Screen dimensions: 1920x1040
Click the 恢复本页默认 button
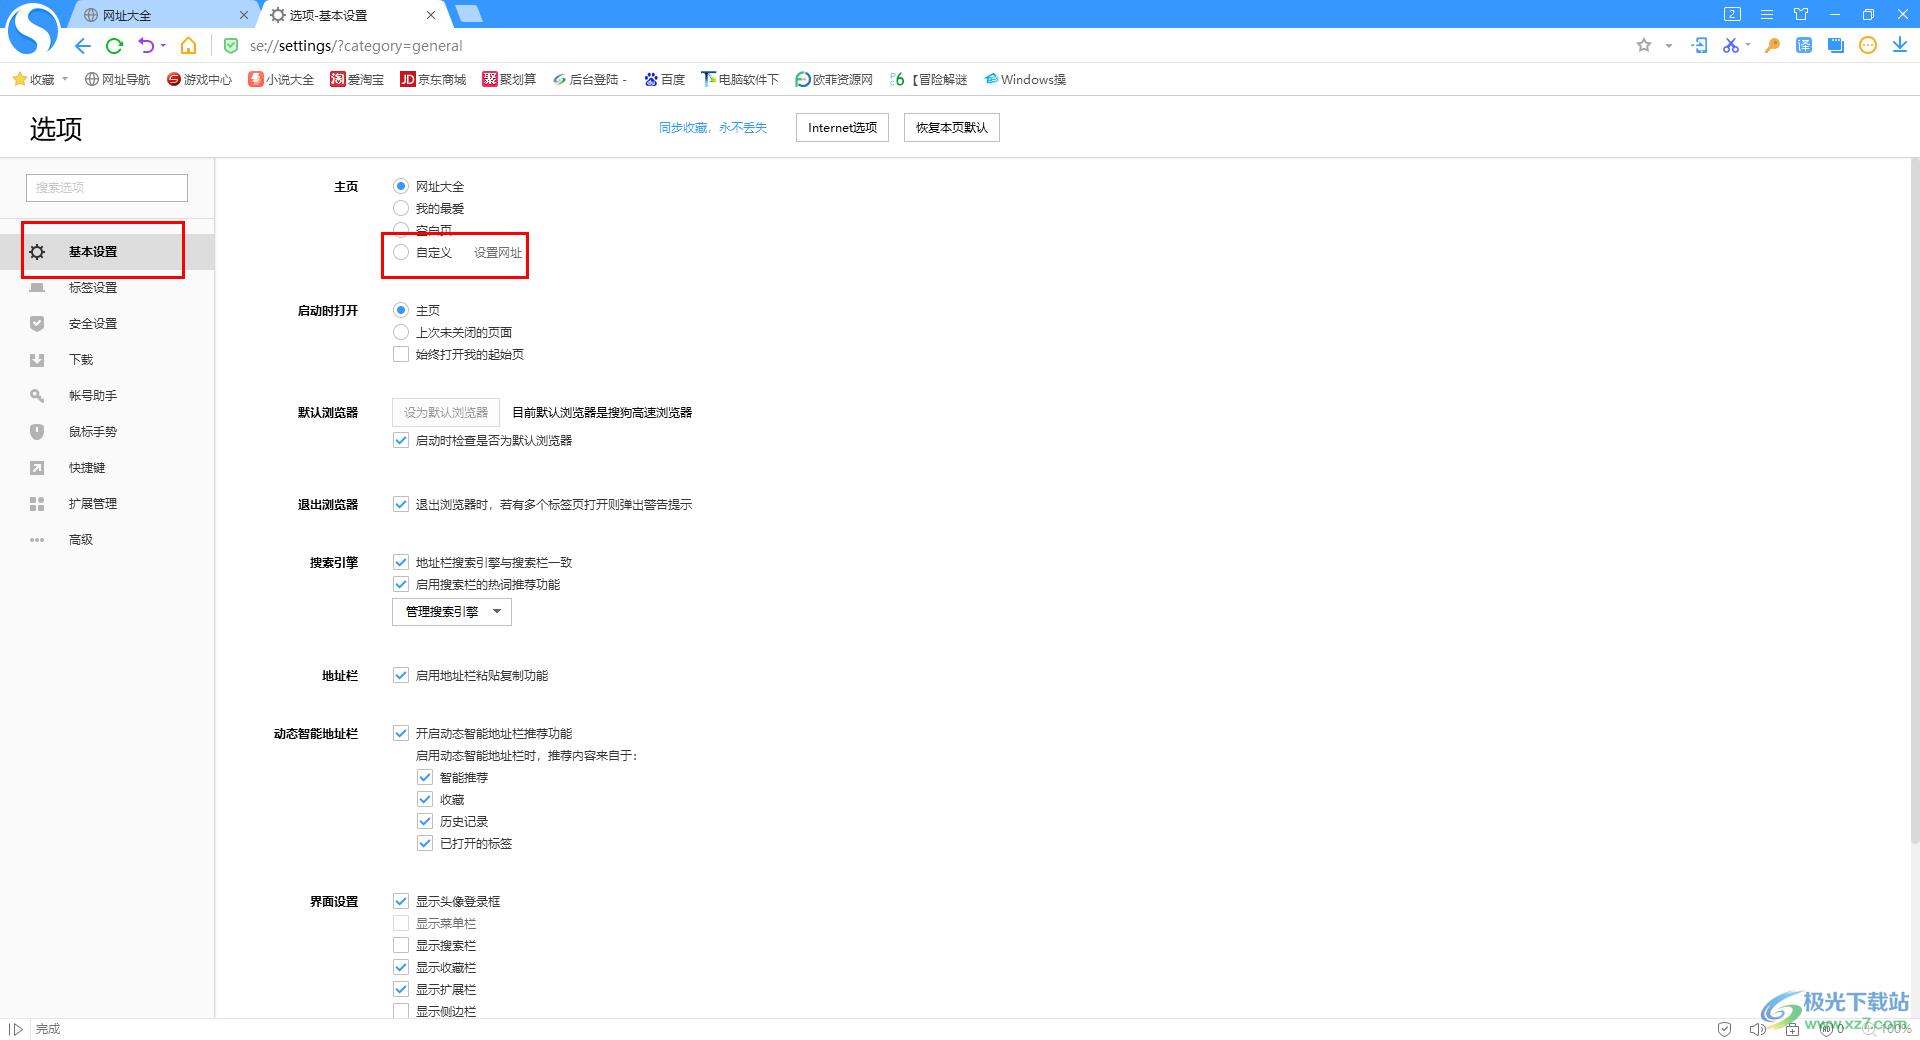click(952, 128)
